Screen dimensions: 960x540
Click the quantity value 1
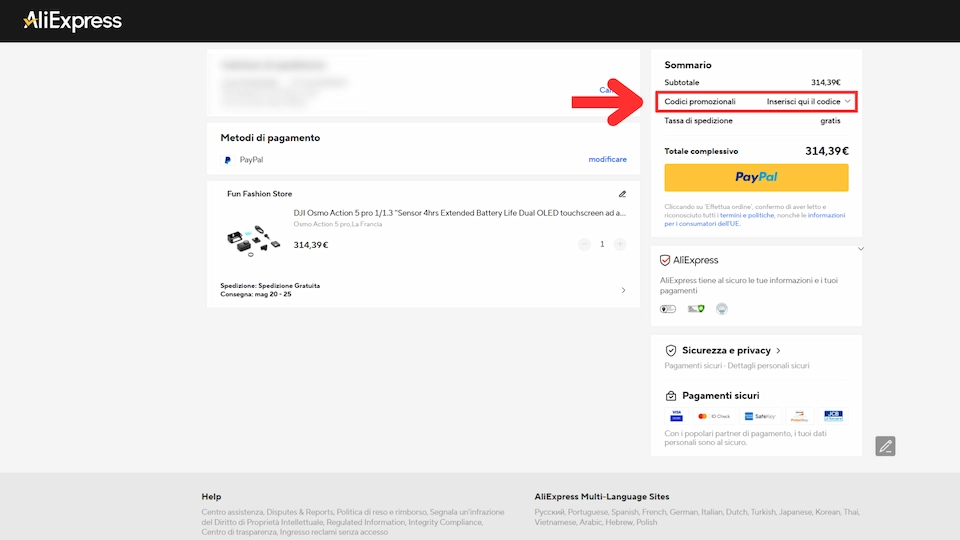[602, 244]
